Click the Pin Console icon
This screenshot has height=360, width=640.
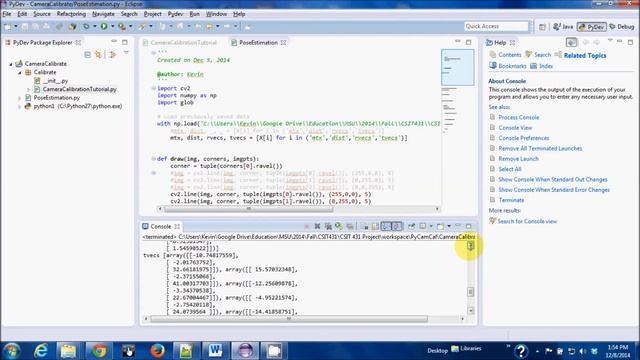[x=411, y=226]
